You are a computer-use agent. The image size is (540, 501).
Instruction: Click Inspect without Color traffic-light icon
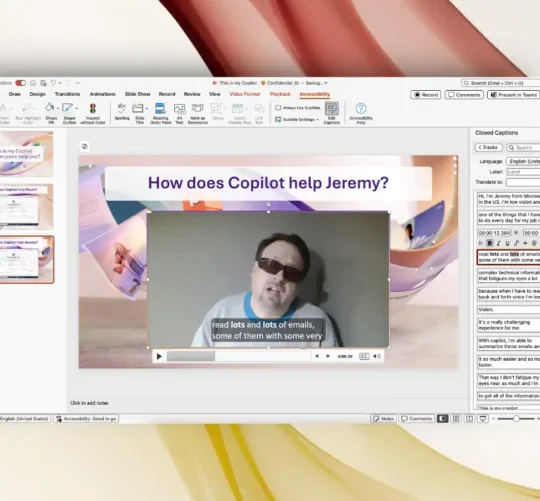click(x=93, y=108)
